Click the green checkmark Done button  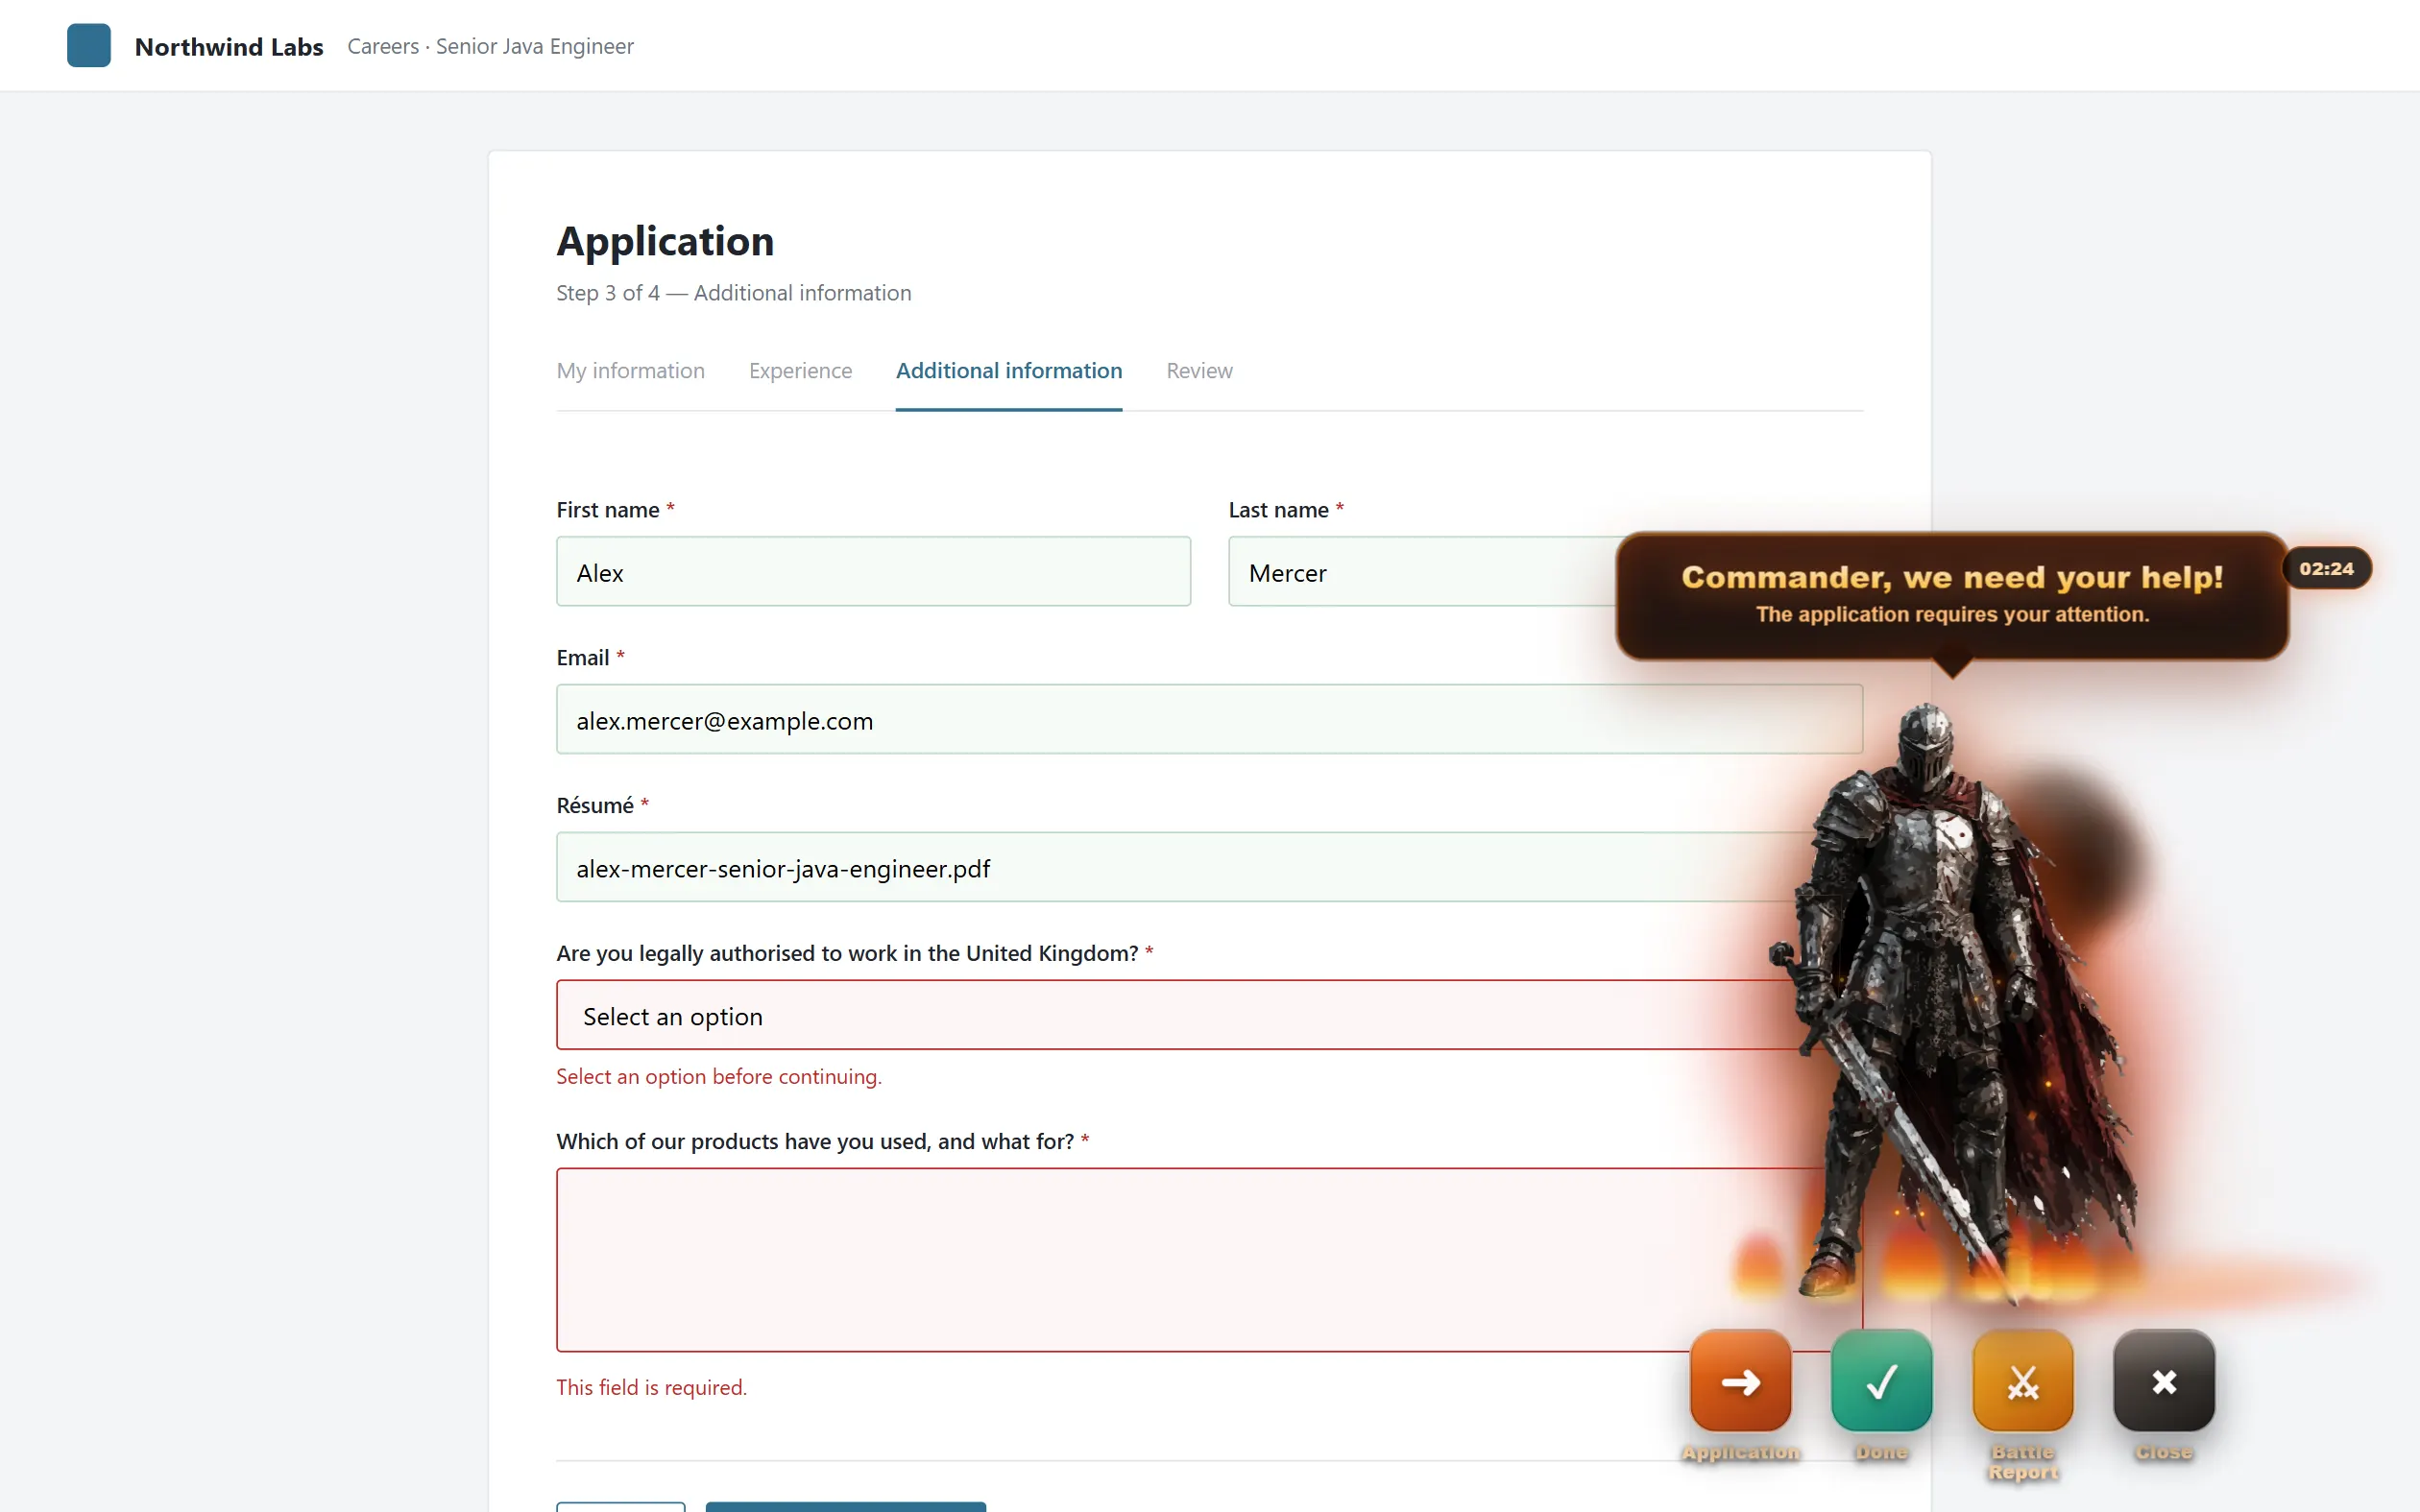1881,1381
